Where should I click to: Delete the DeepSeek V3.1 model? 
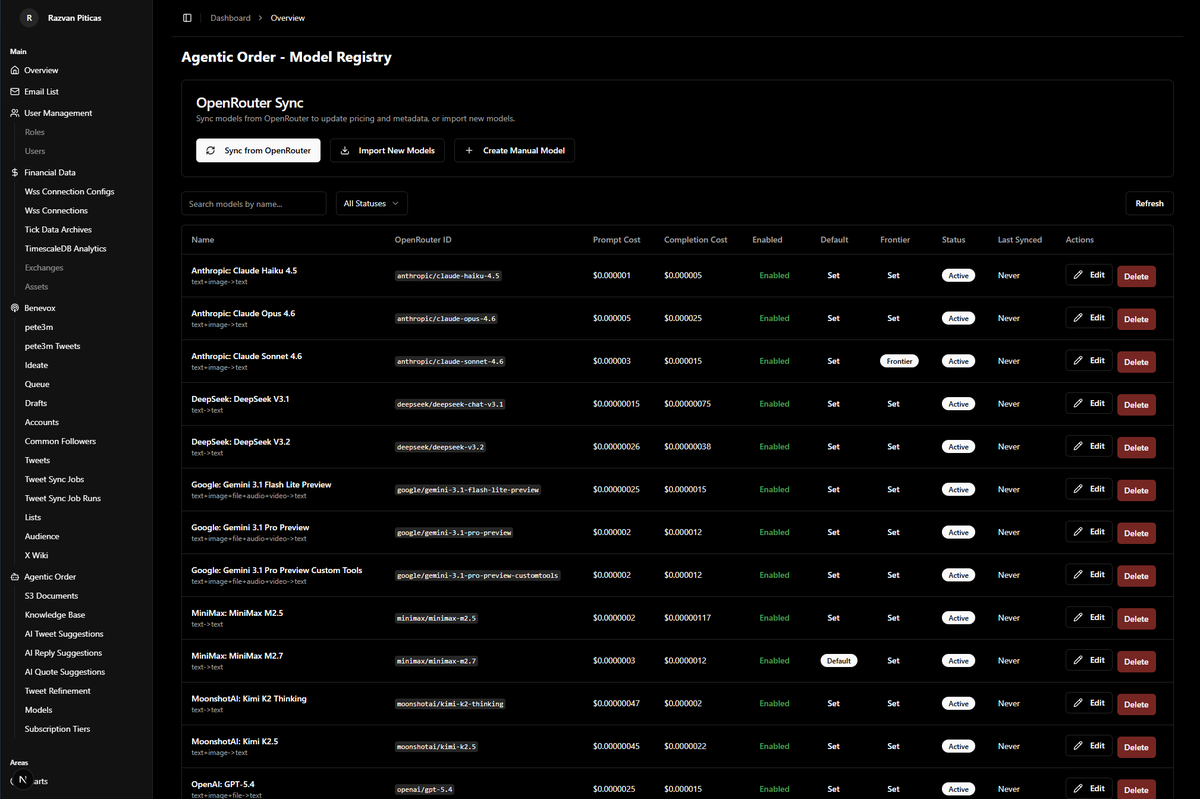point(1136,405)
